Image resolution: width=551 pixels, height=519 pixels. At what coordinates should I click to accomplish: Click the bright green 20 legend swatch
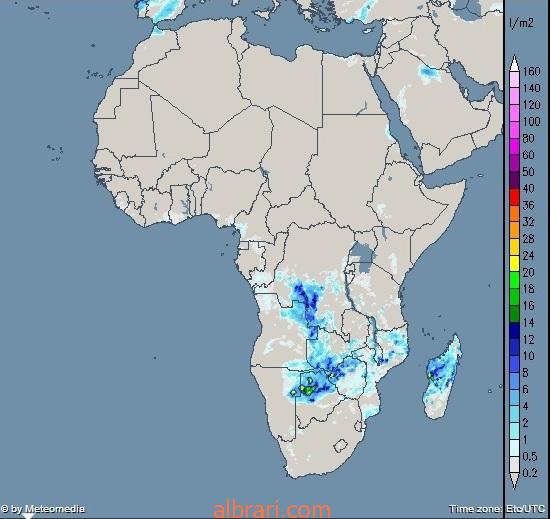514,280
